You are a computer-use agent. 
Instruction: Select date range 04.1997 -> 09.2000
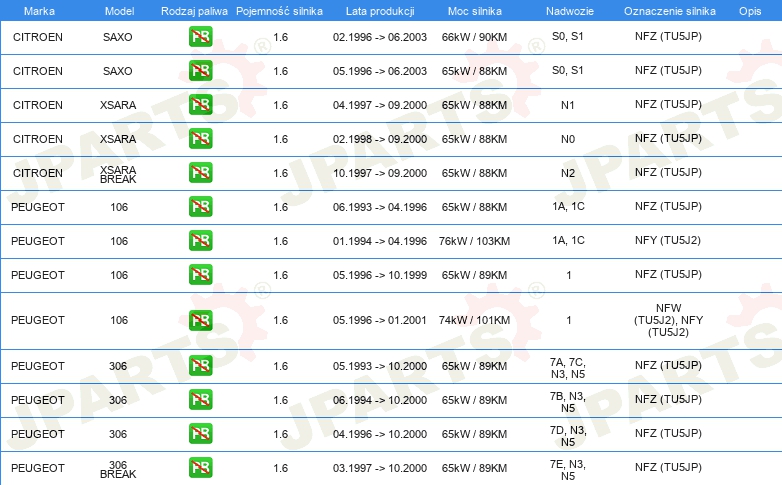pyautogui.click(x=380, y=105)
